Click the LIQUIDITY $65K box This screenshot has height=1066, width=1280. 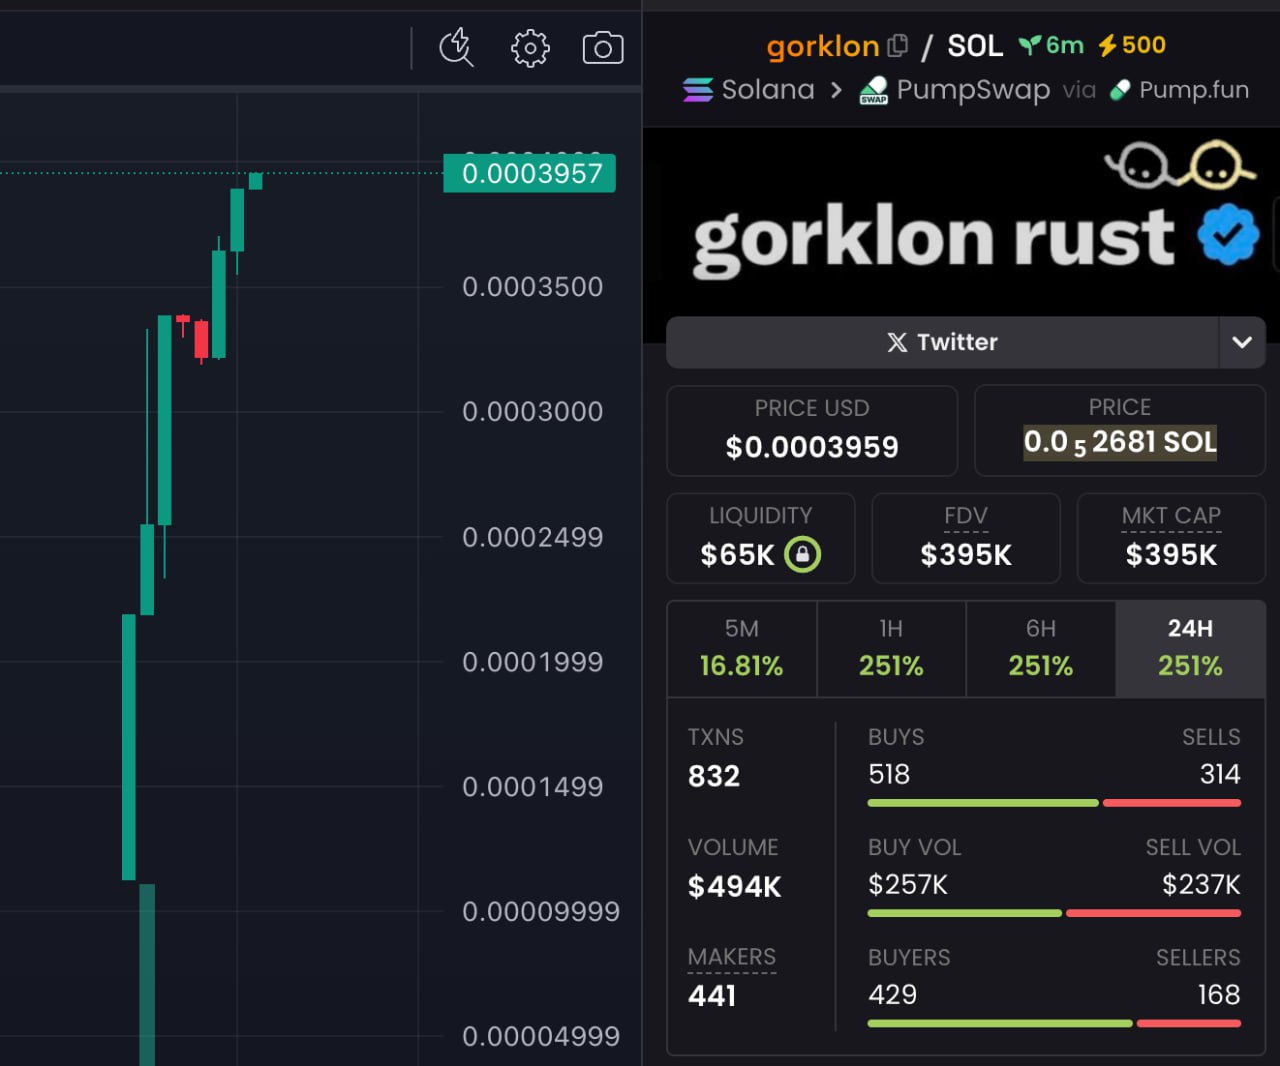pyautogui.click(x=761, y=538)
